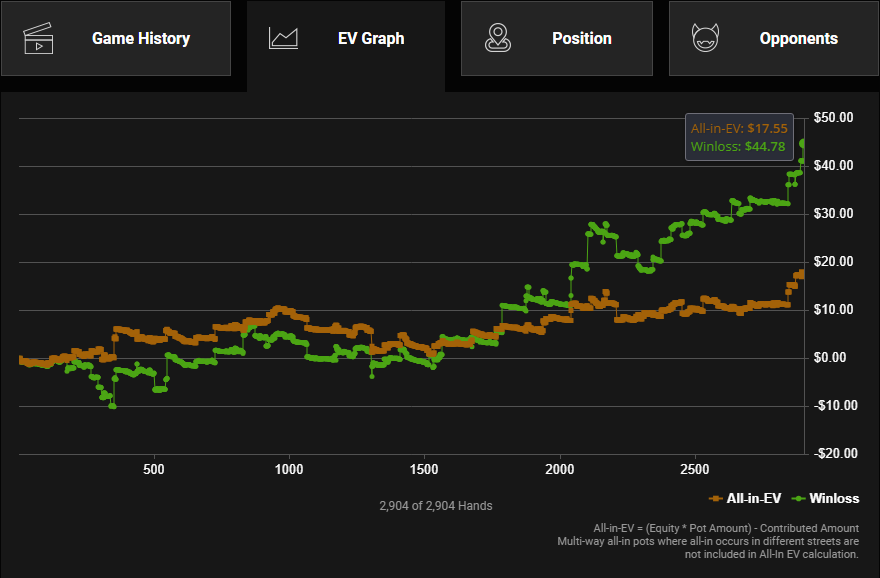Viewport: 880px width, 578px height.
Task: Click the $40.00 y-axis label
Action: tap(833, 166)
